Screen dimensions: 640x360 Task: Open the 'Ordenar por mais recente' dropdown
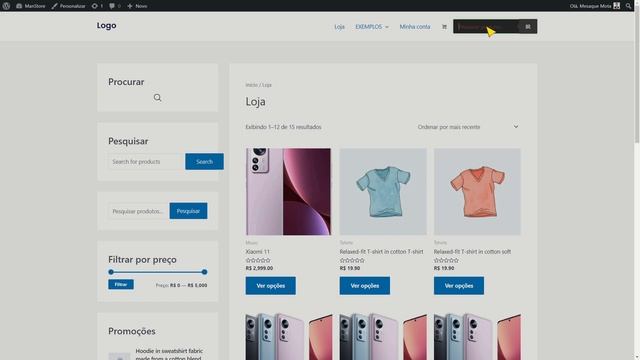coord(468,127)
